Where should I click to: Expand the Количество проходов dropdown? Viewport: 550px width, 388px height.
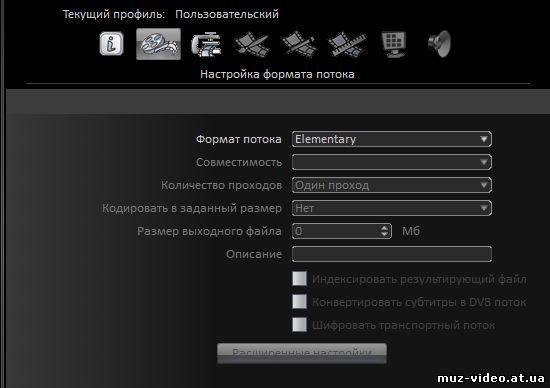[x=392, y=185]
